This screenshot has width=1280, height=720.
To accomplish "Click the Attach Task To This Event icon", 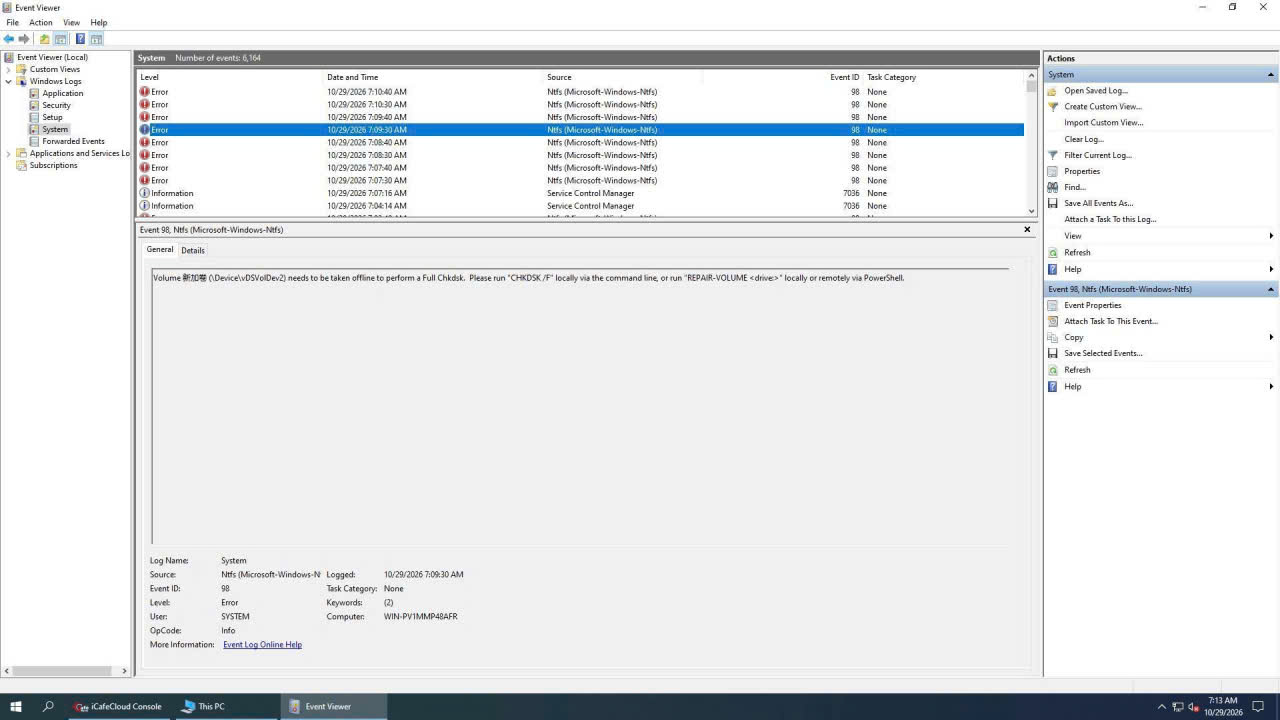I will 1052,321.
